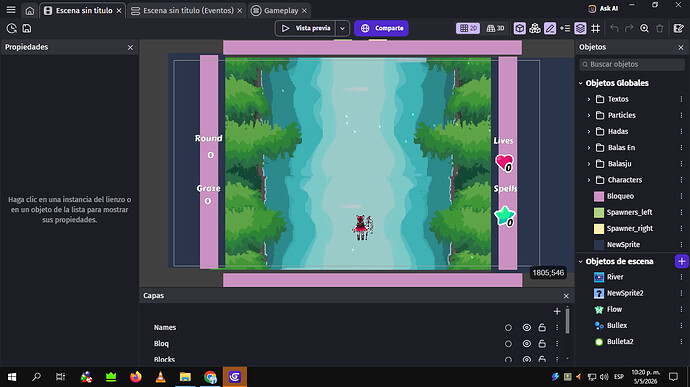
Task: Expand the Characters folder
Action: coord(589,180)
